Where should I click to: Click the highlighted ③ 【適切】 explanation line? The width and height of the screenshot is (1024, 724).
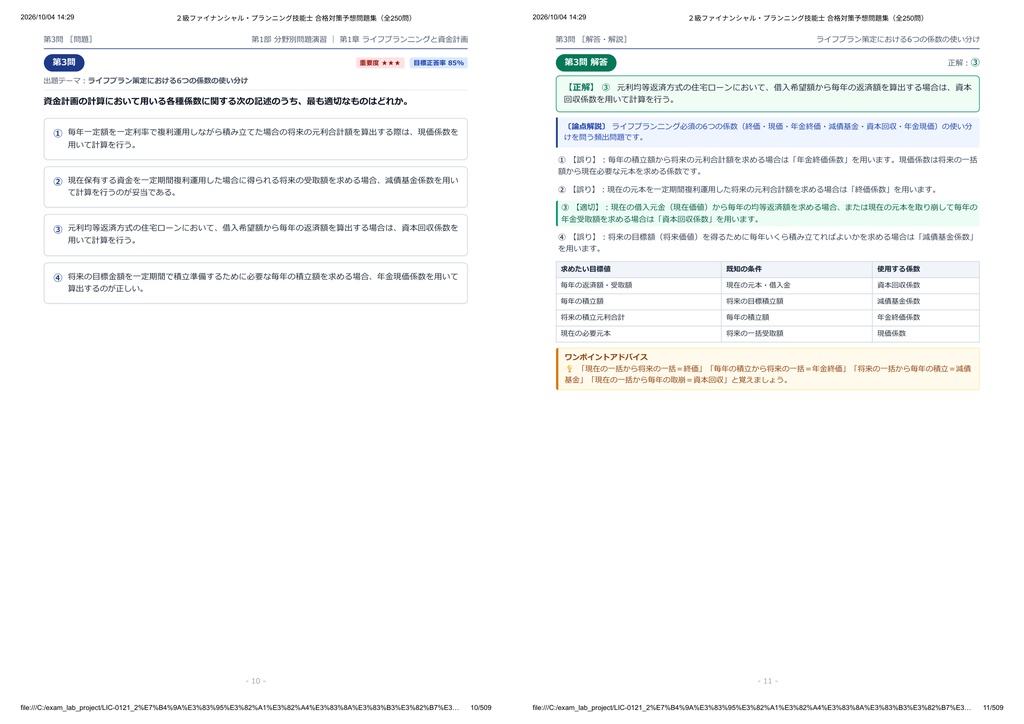pyautogui.click(x=767, y=213)
